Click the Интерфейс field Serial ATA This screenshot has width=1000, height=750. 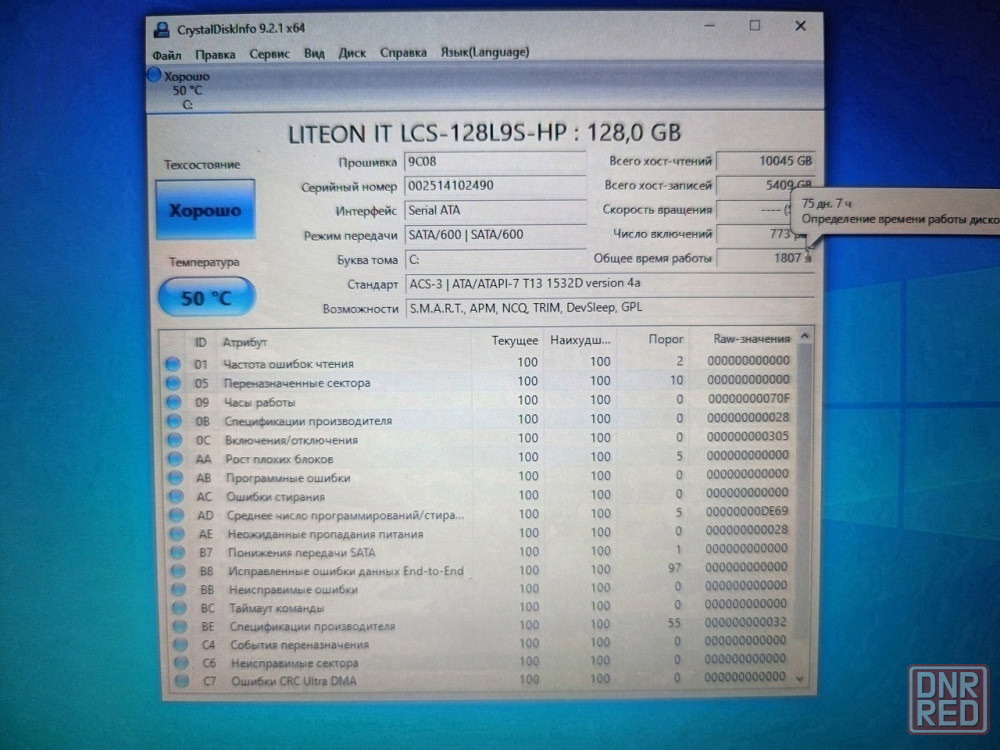[494, 210]
